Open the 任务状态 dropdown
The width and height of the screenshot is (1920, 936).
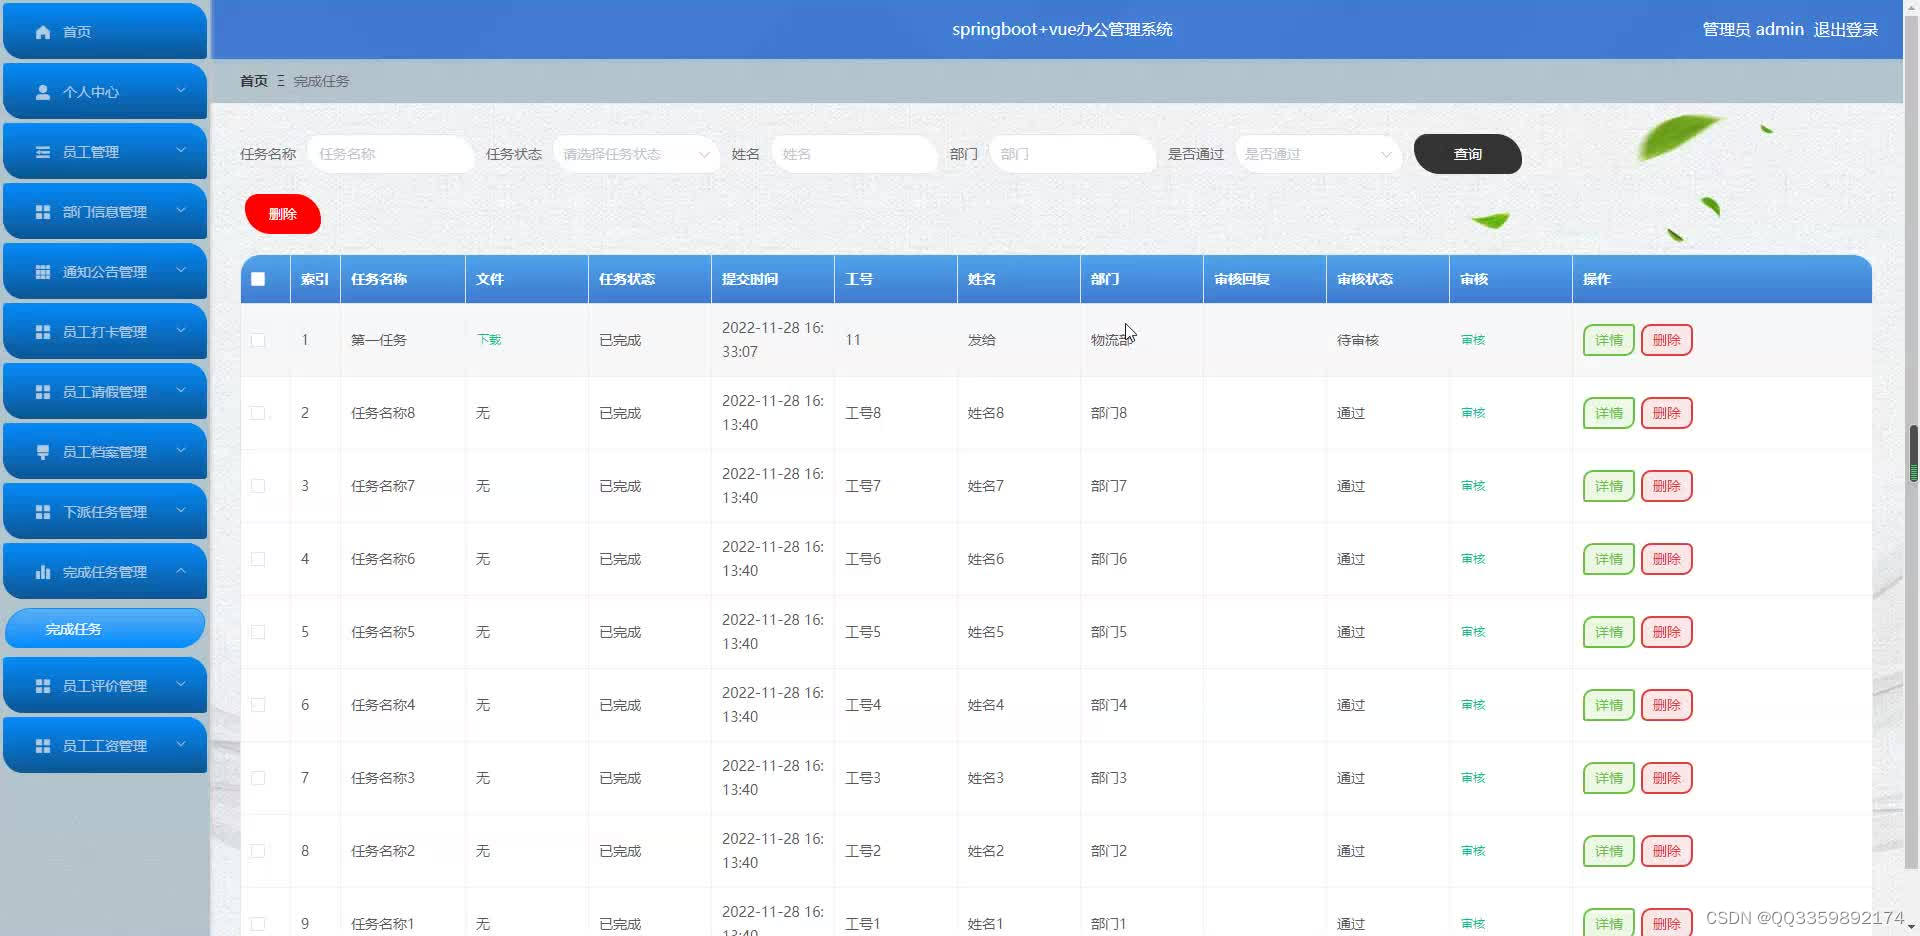coord(636,154)
